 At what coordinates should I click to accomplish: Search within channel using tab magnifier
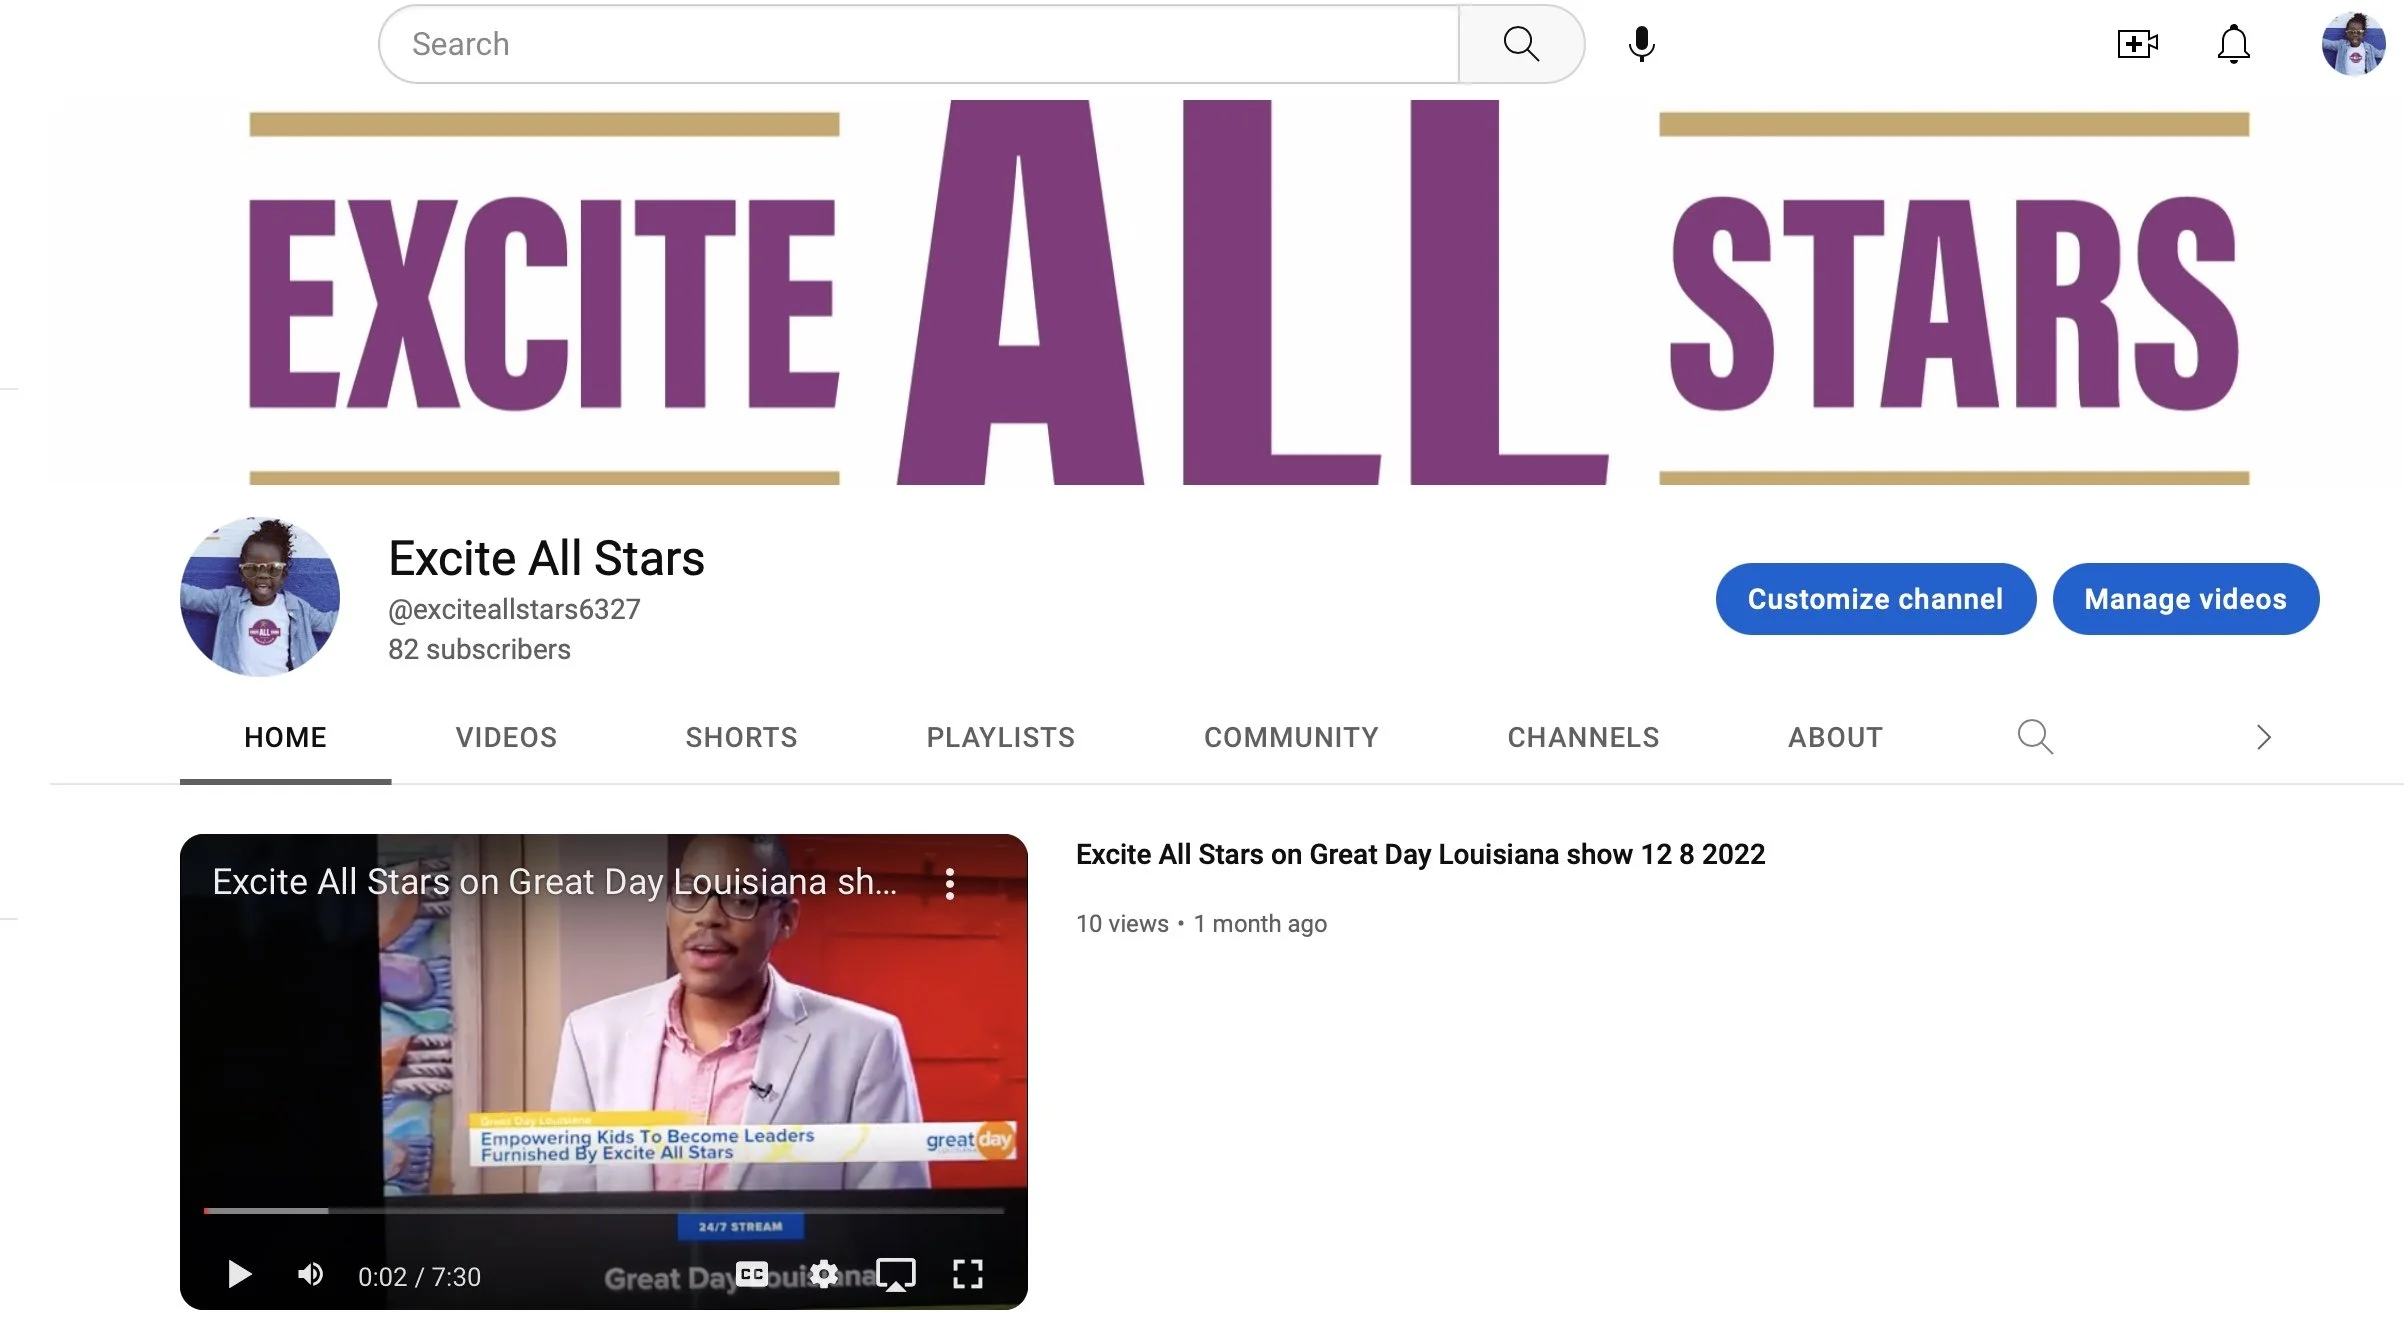click(x=2034, y=737)
